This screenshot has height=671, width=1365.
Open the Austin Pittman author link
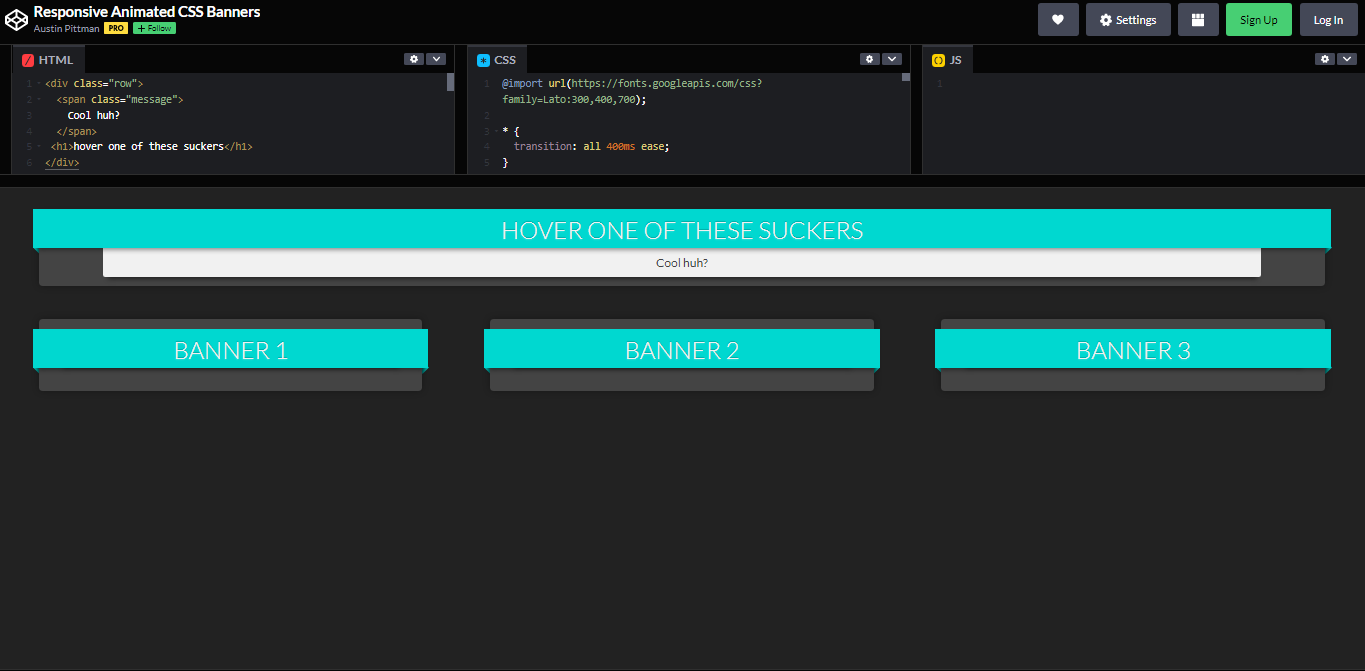66,28
